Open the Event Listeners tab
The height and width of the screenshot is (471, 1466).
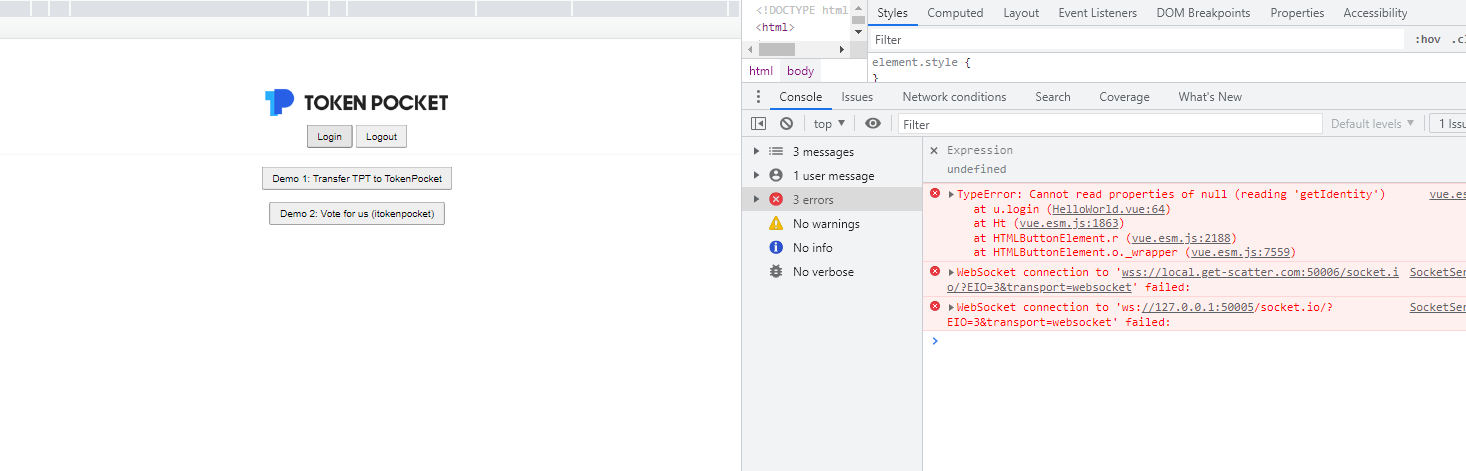tap(1097, 13)
